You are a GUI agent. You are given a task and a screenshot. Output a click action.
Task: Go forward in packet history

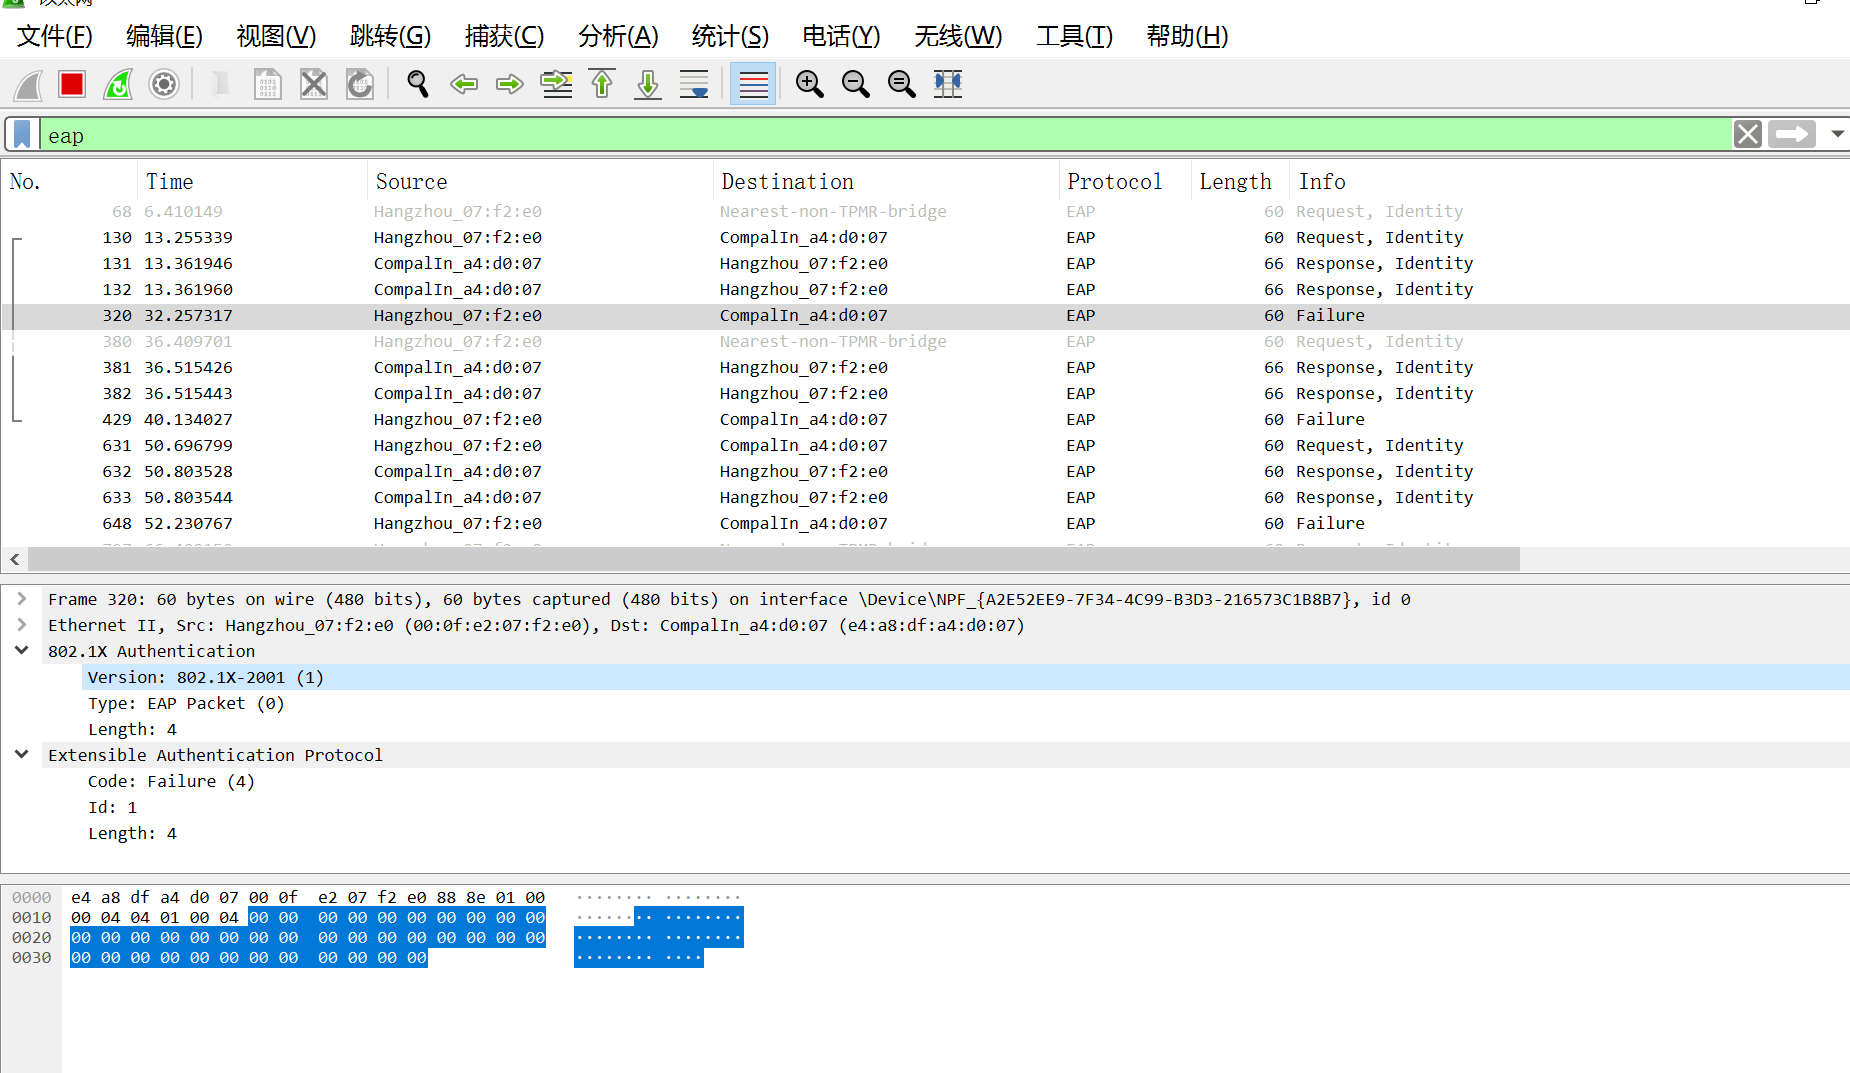coord(510,84)
